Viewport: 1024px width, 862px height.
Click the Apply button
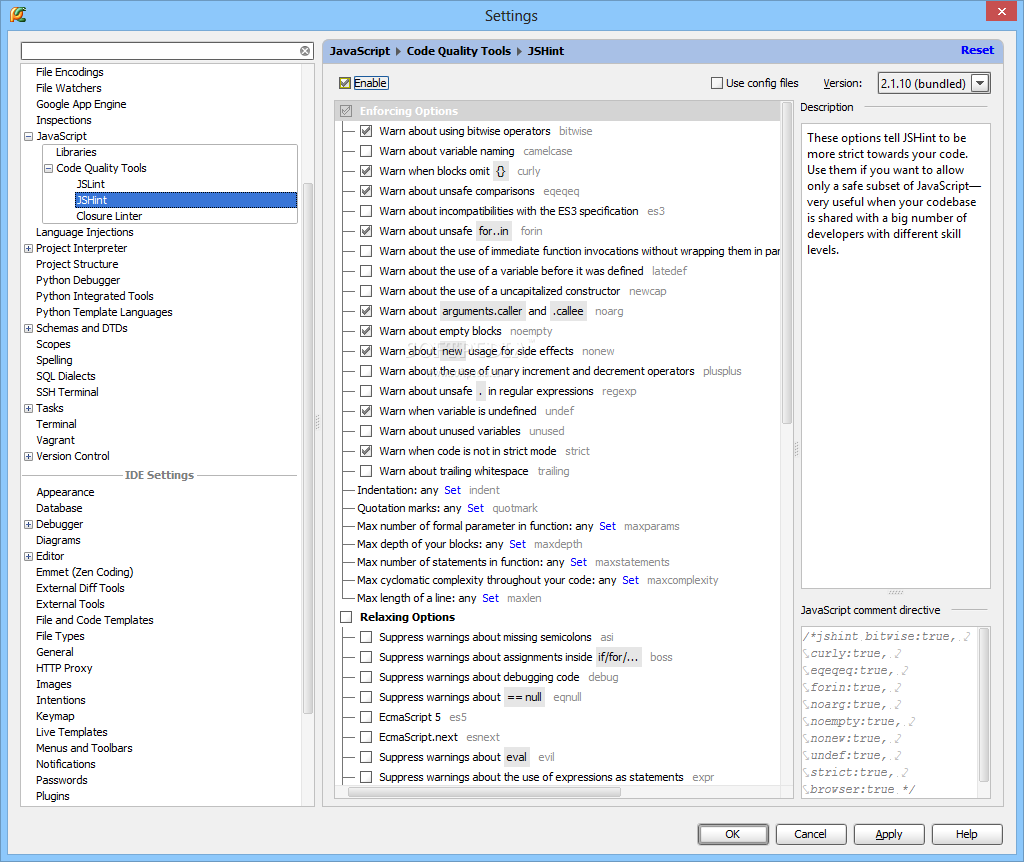click(889, 835)
